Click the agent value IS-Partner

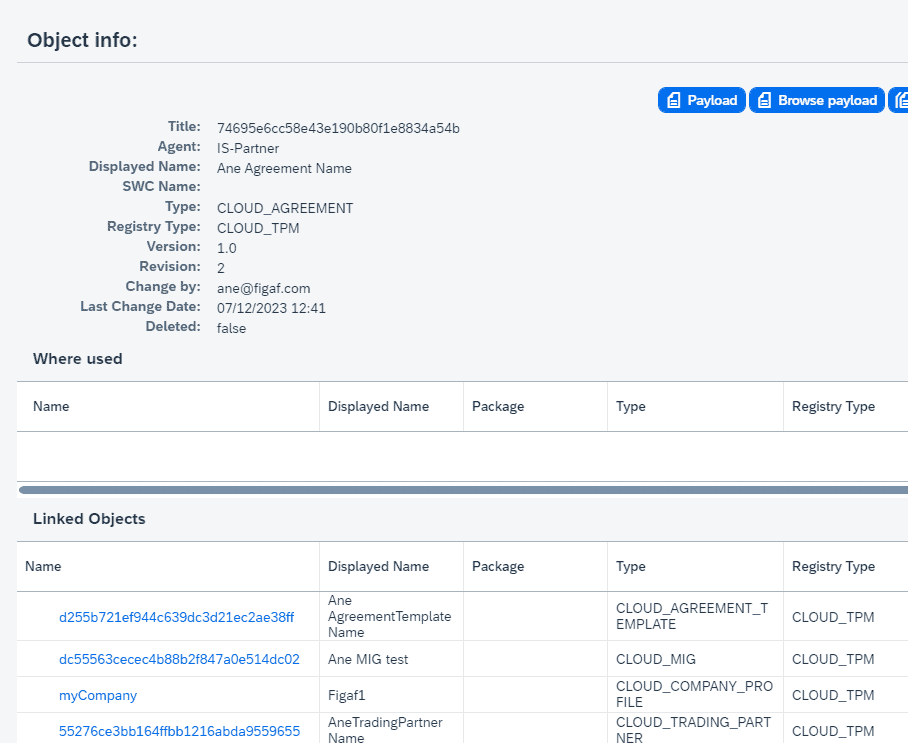pyautogui.click(x=248, y=148)
